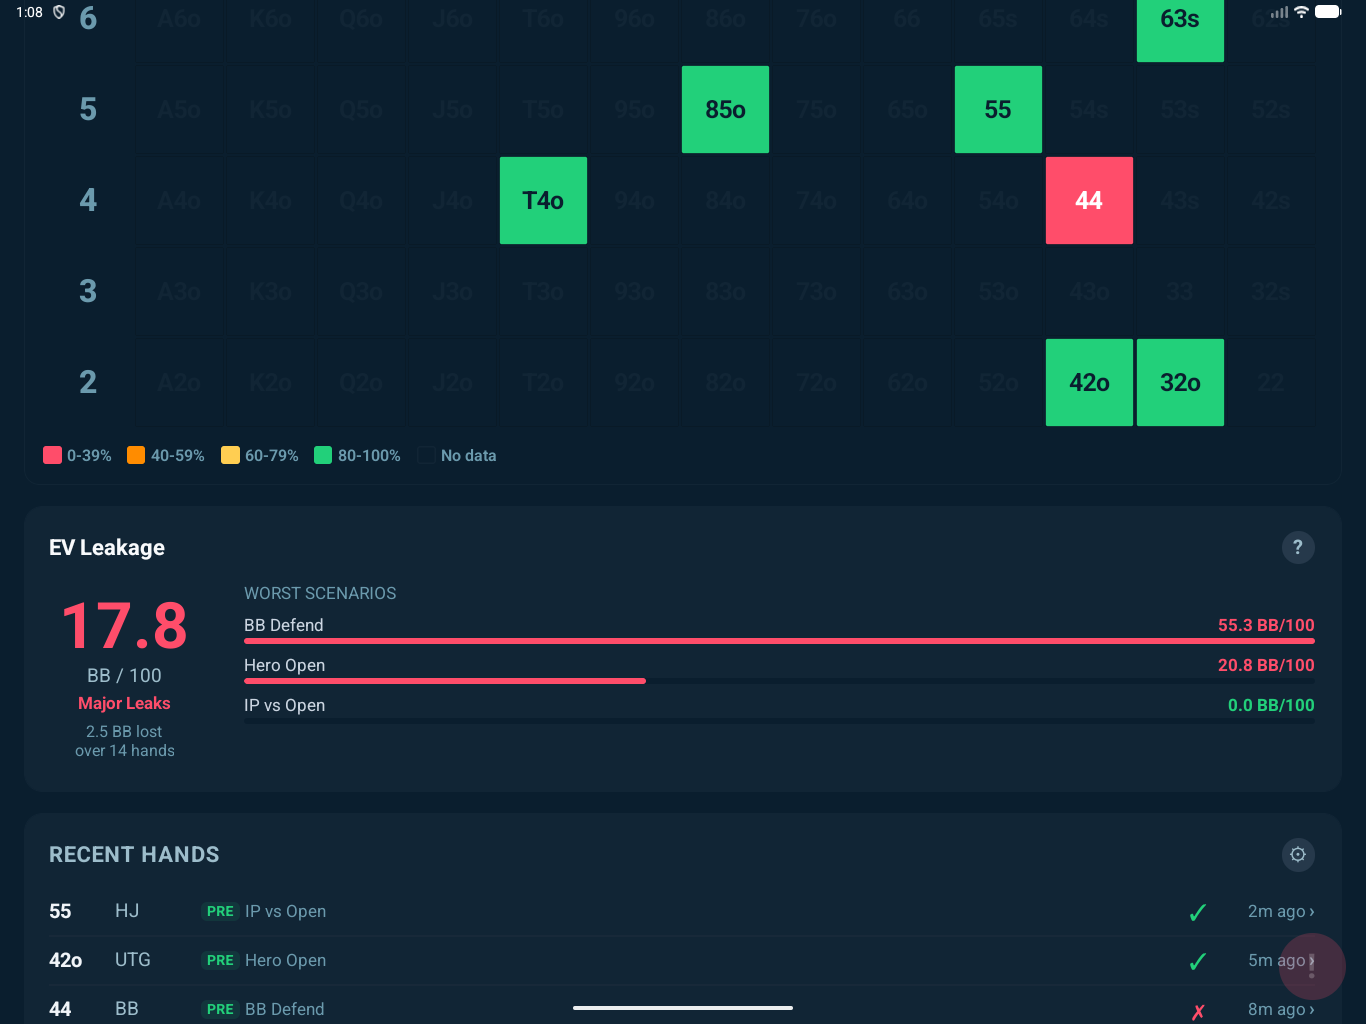Tap the battery icon in status bar
This screenshot has width=1366, height=1024.
[x=1328, y=12]
